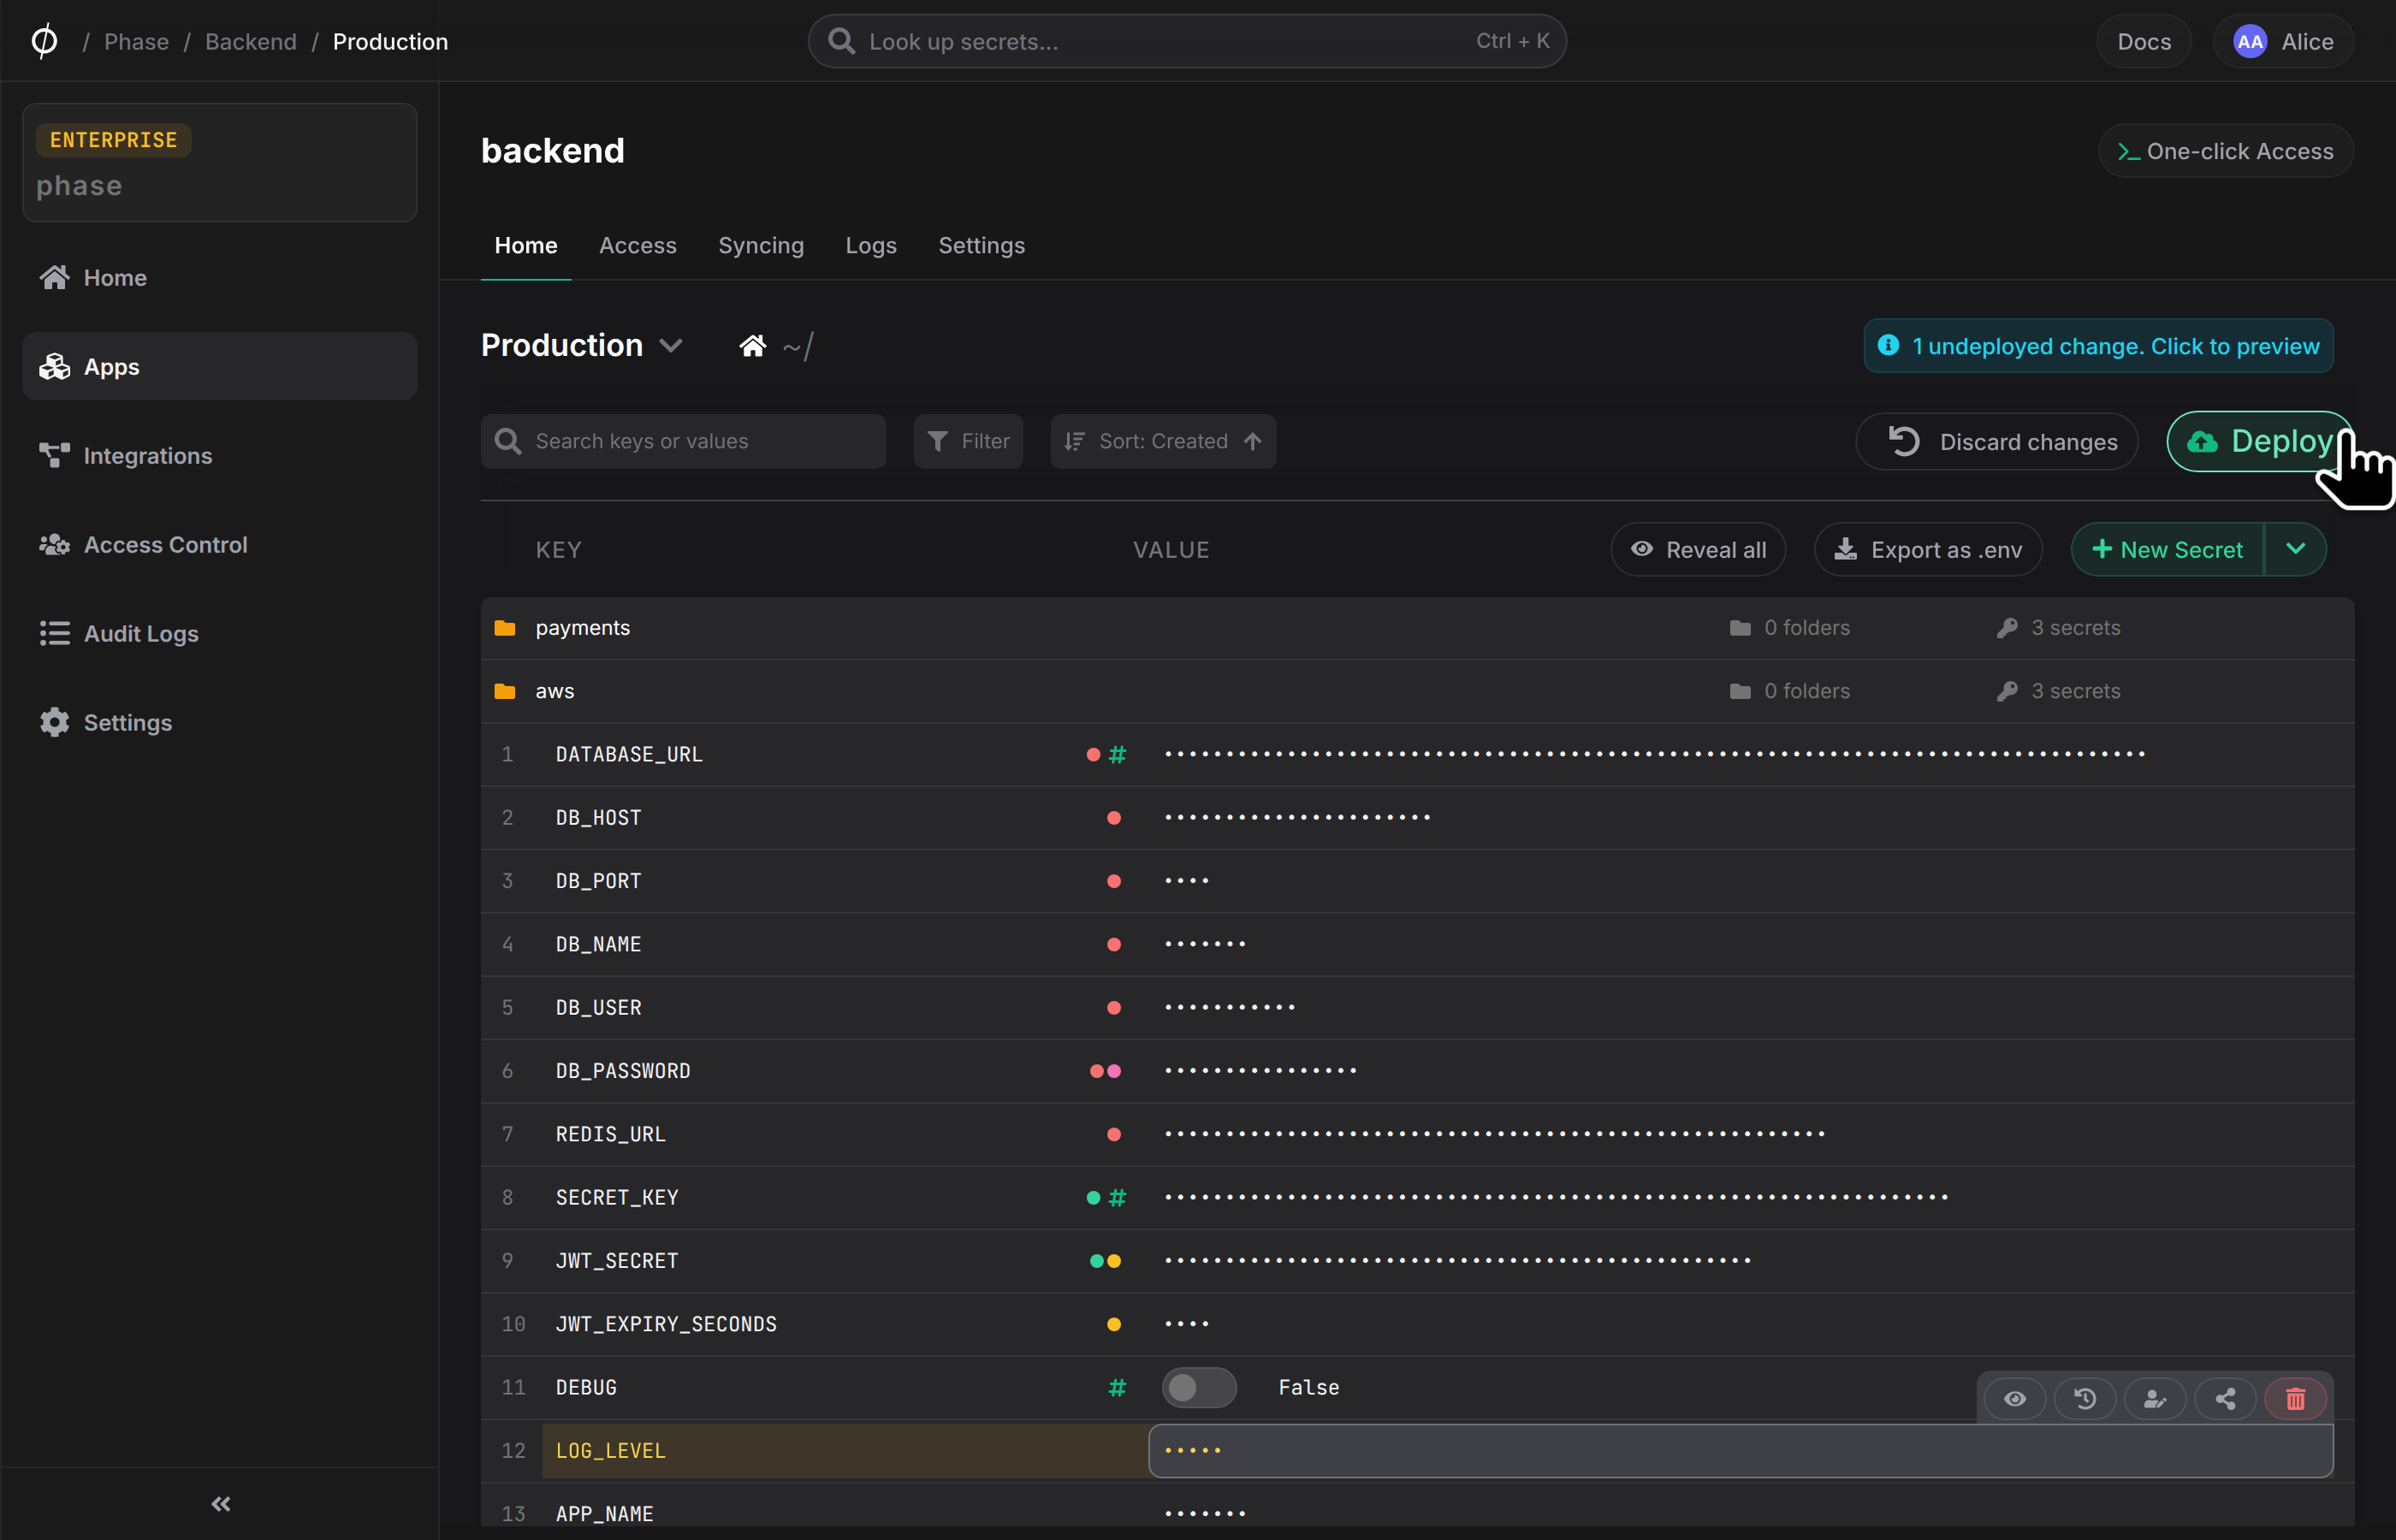
Task: Click the Deploy button
Action: [x=2259, y=441]
